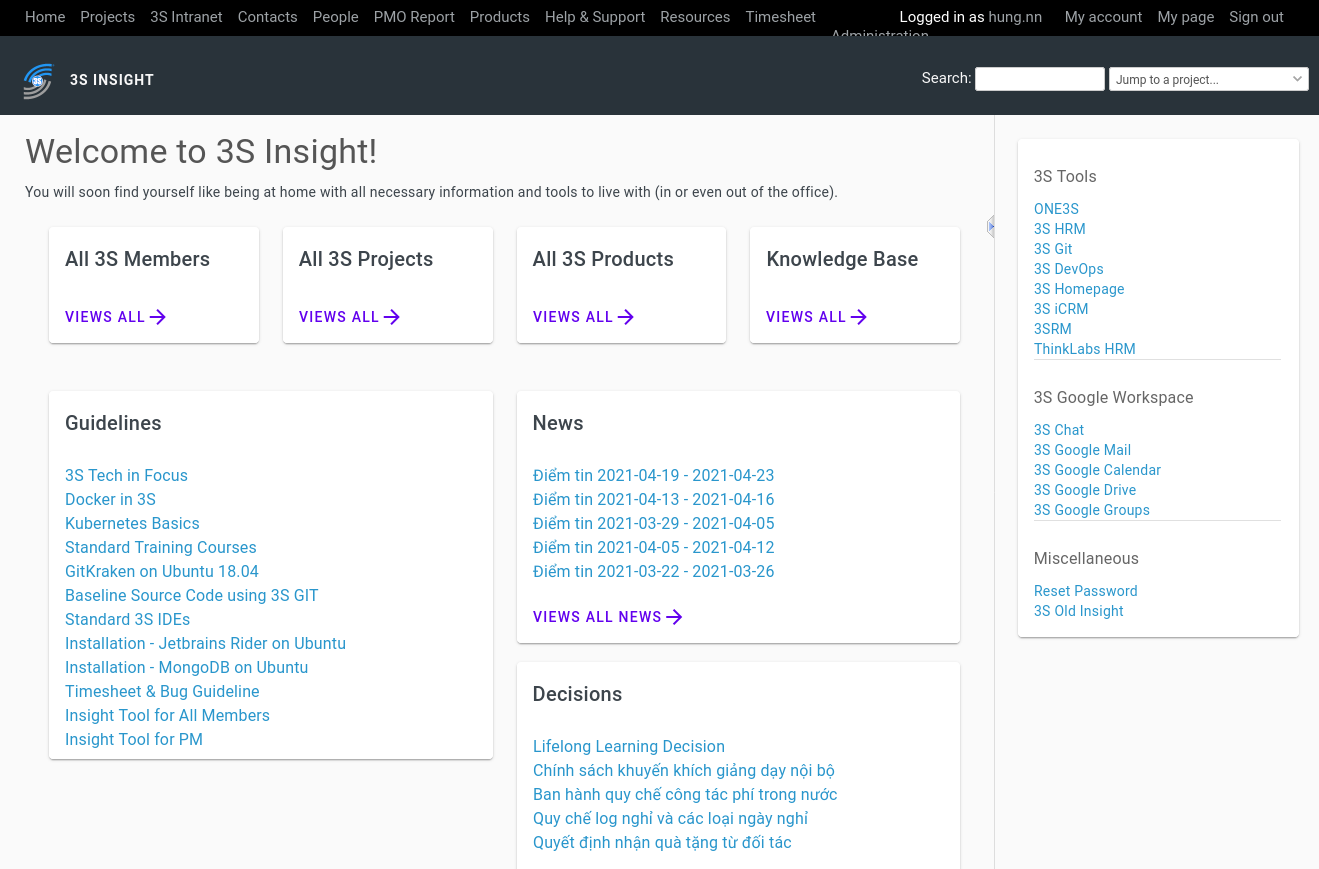Collapse the right sidebar with handle
1319x869 pixels.
[x=991, y=227]
